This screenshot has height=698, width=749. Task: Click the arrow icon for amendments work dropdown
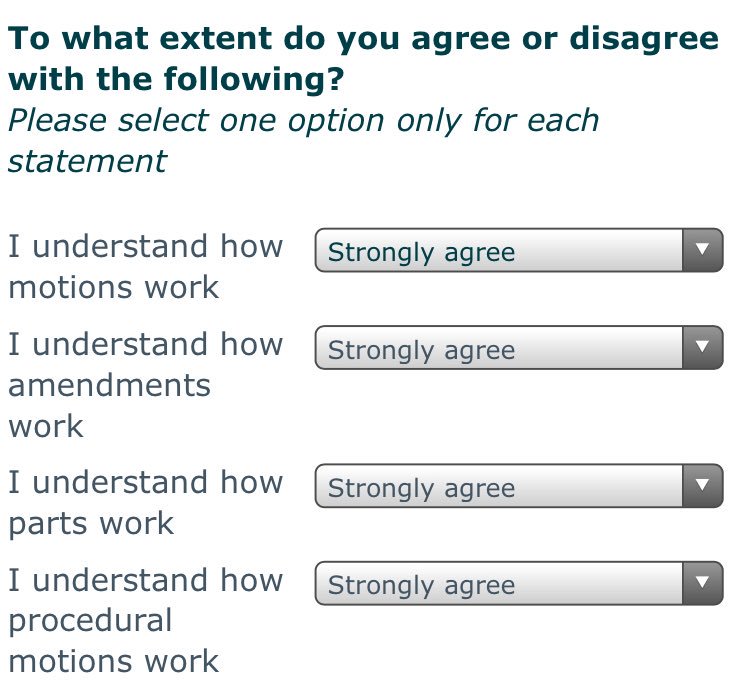[x=702, y=347]
